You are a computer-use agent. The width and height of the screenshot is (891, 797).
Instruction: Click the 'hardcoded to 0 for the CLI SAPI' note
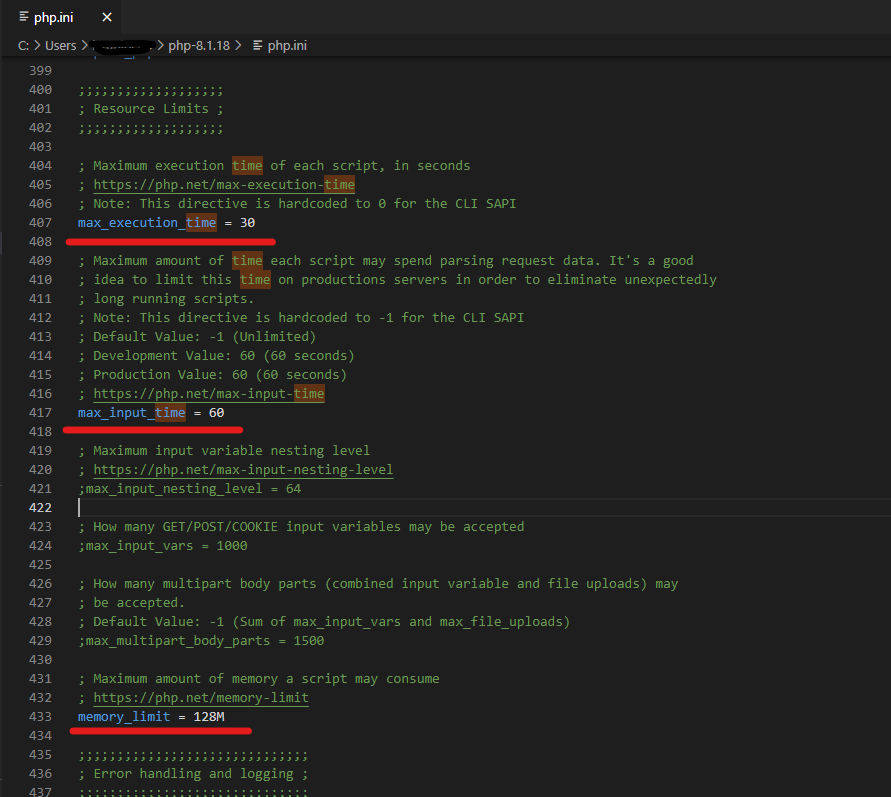pos(297,203)
